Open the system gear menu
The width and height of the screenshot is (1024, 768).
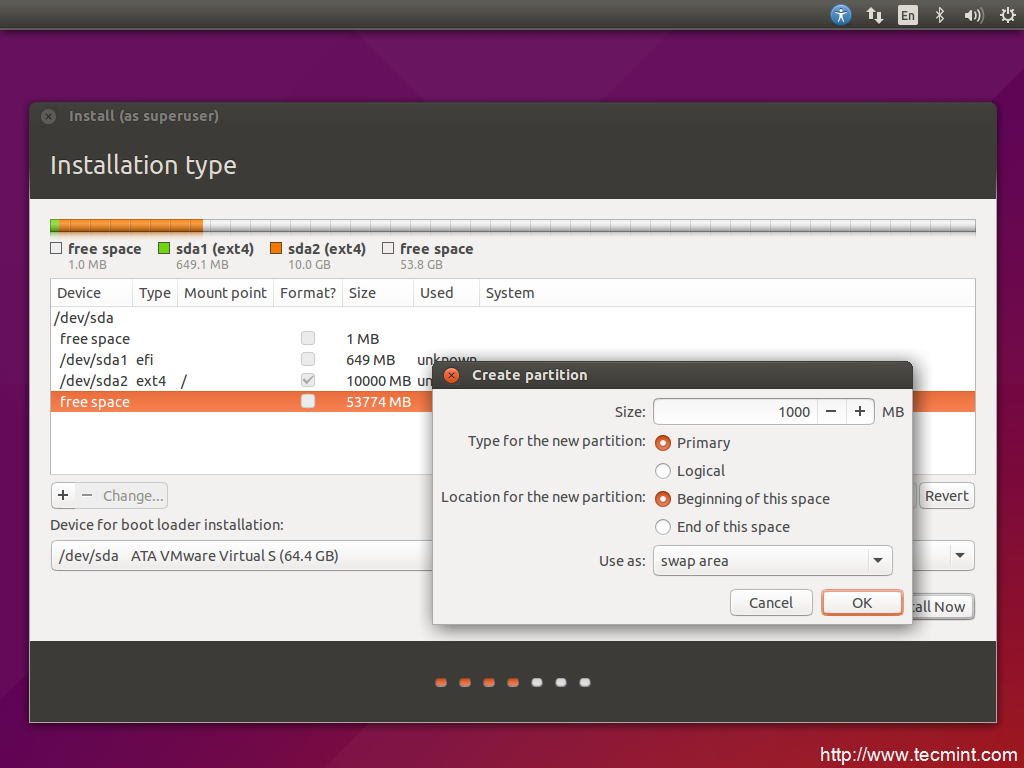(1007, 15)
